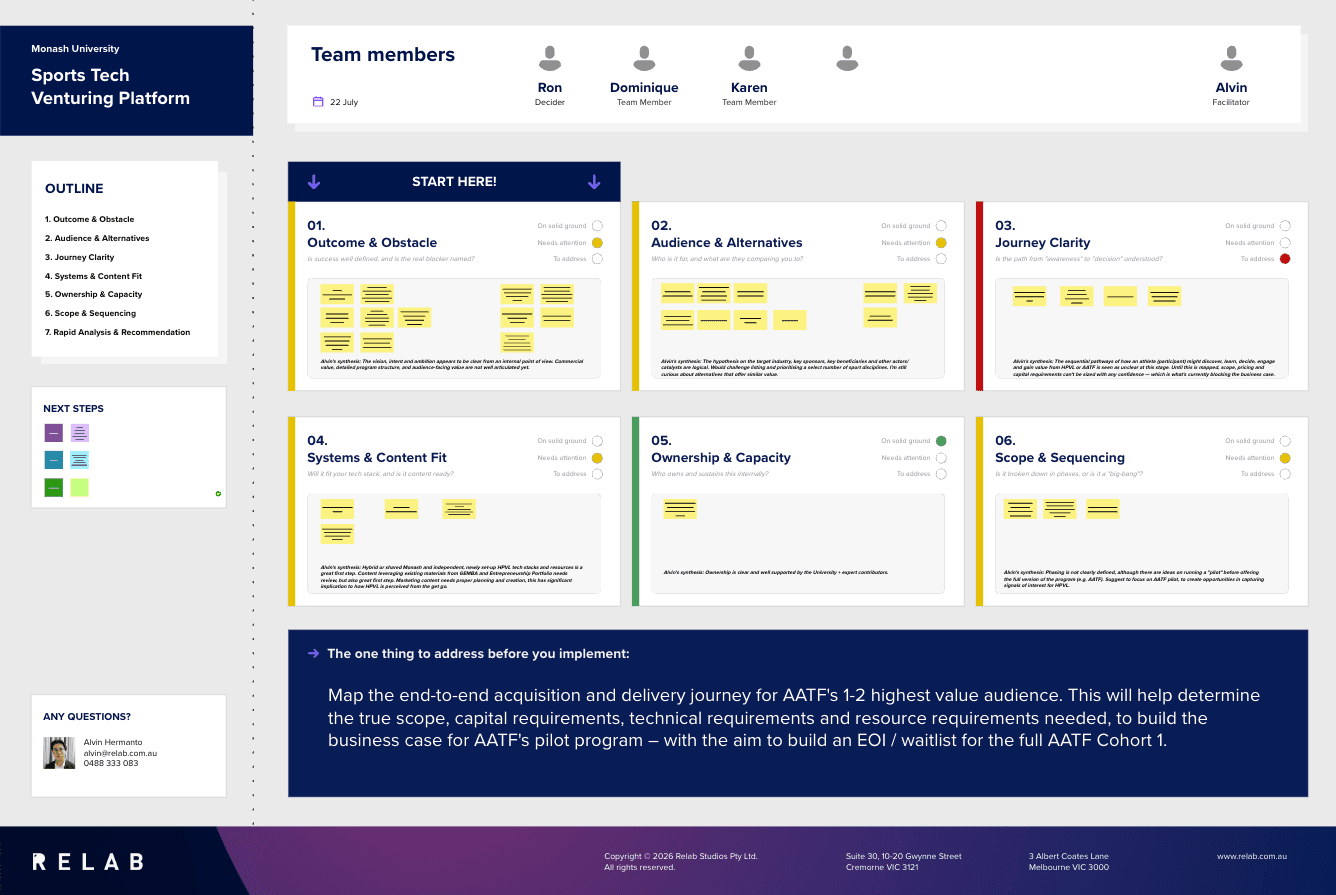Click the 'Monash University' label
Screen dimensions: 1336x895
(75, 48)
